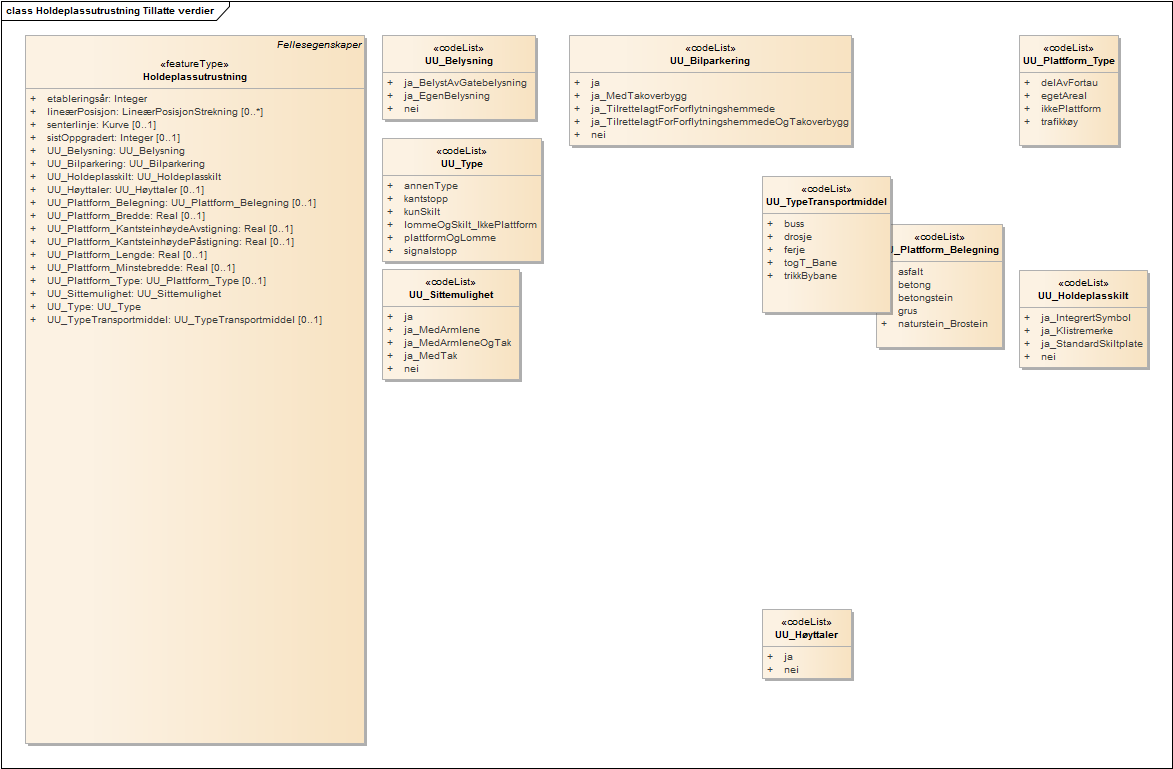1173x769 pixels.
Task: Click the etableringsår: Integer attribute
Action: (x=97, y=99)
